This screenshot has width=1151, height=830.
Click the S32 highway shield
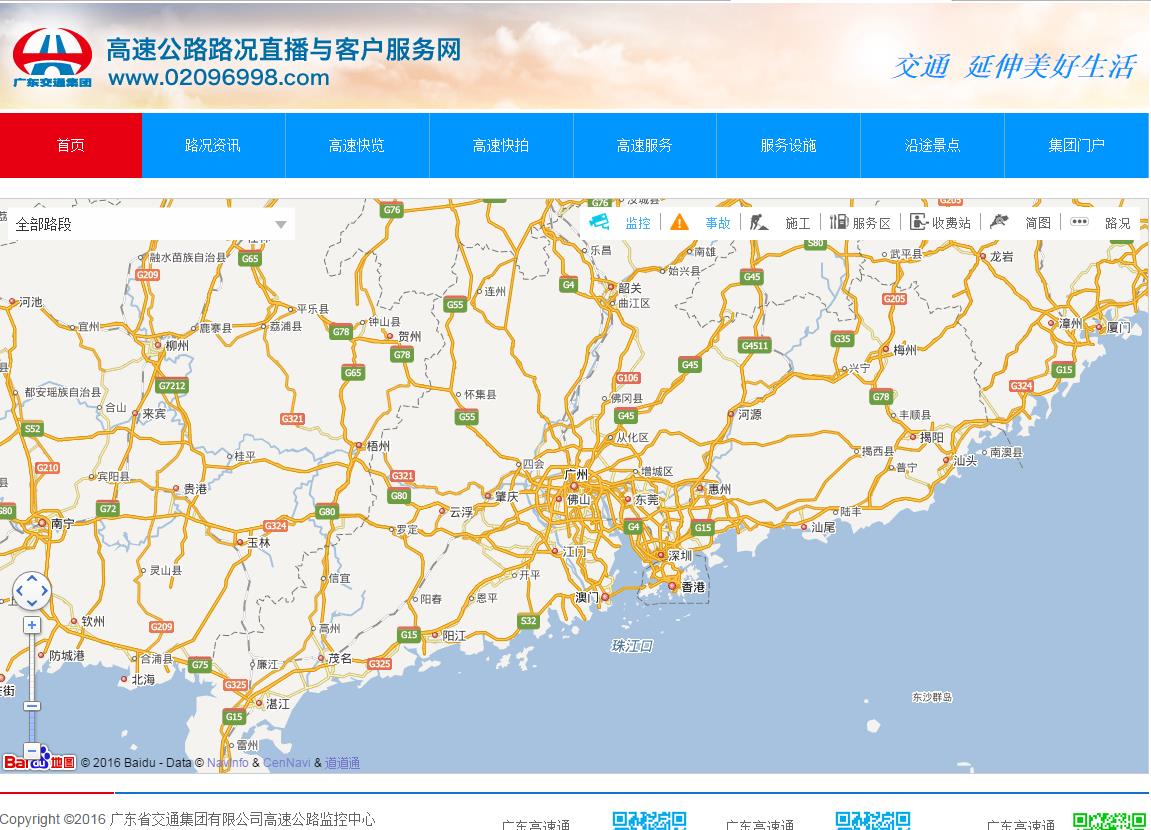pyautogui.click(x=529, y=621)
